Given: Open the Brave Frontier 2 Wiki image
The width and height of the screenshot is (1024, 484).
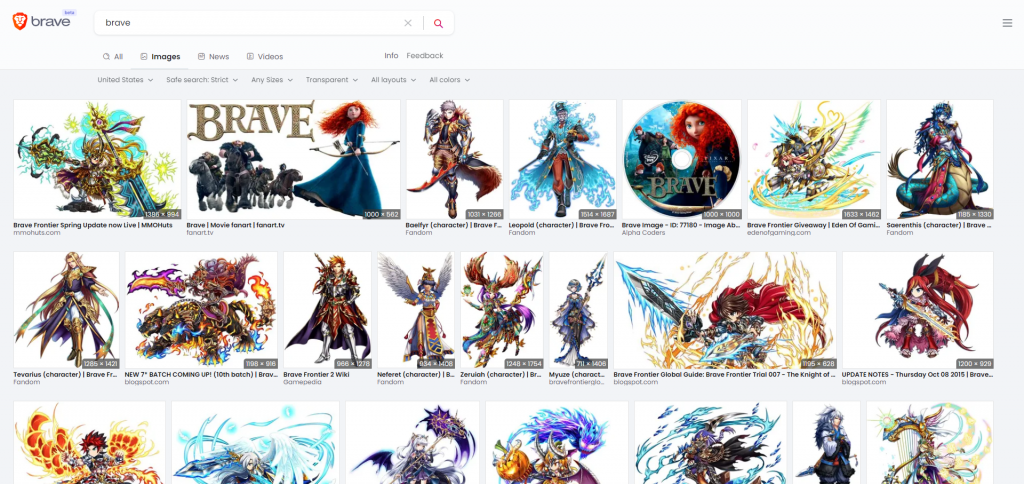Looking at the screenshot, I should [327, 309].
